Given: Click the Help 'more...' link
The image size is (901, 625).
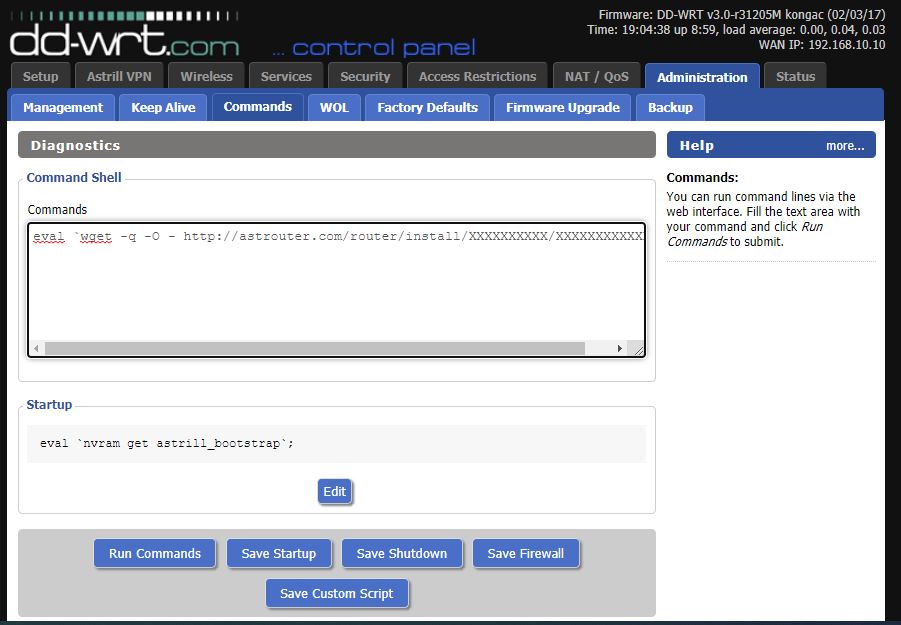Looking at the screenshot, I should pos(845,146).
